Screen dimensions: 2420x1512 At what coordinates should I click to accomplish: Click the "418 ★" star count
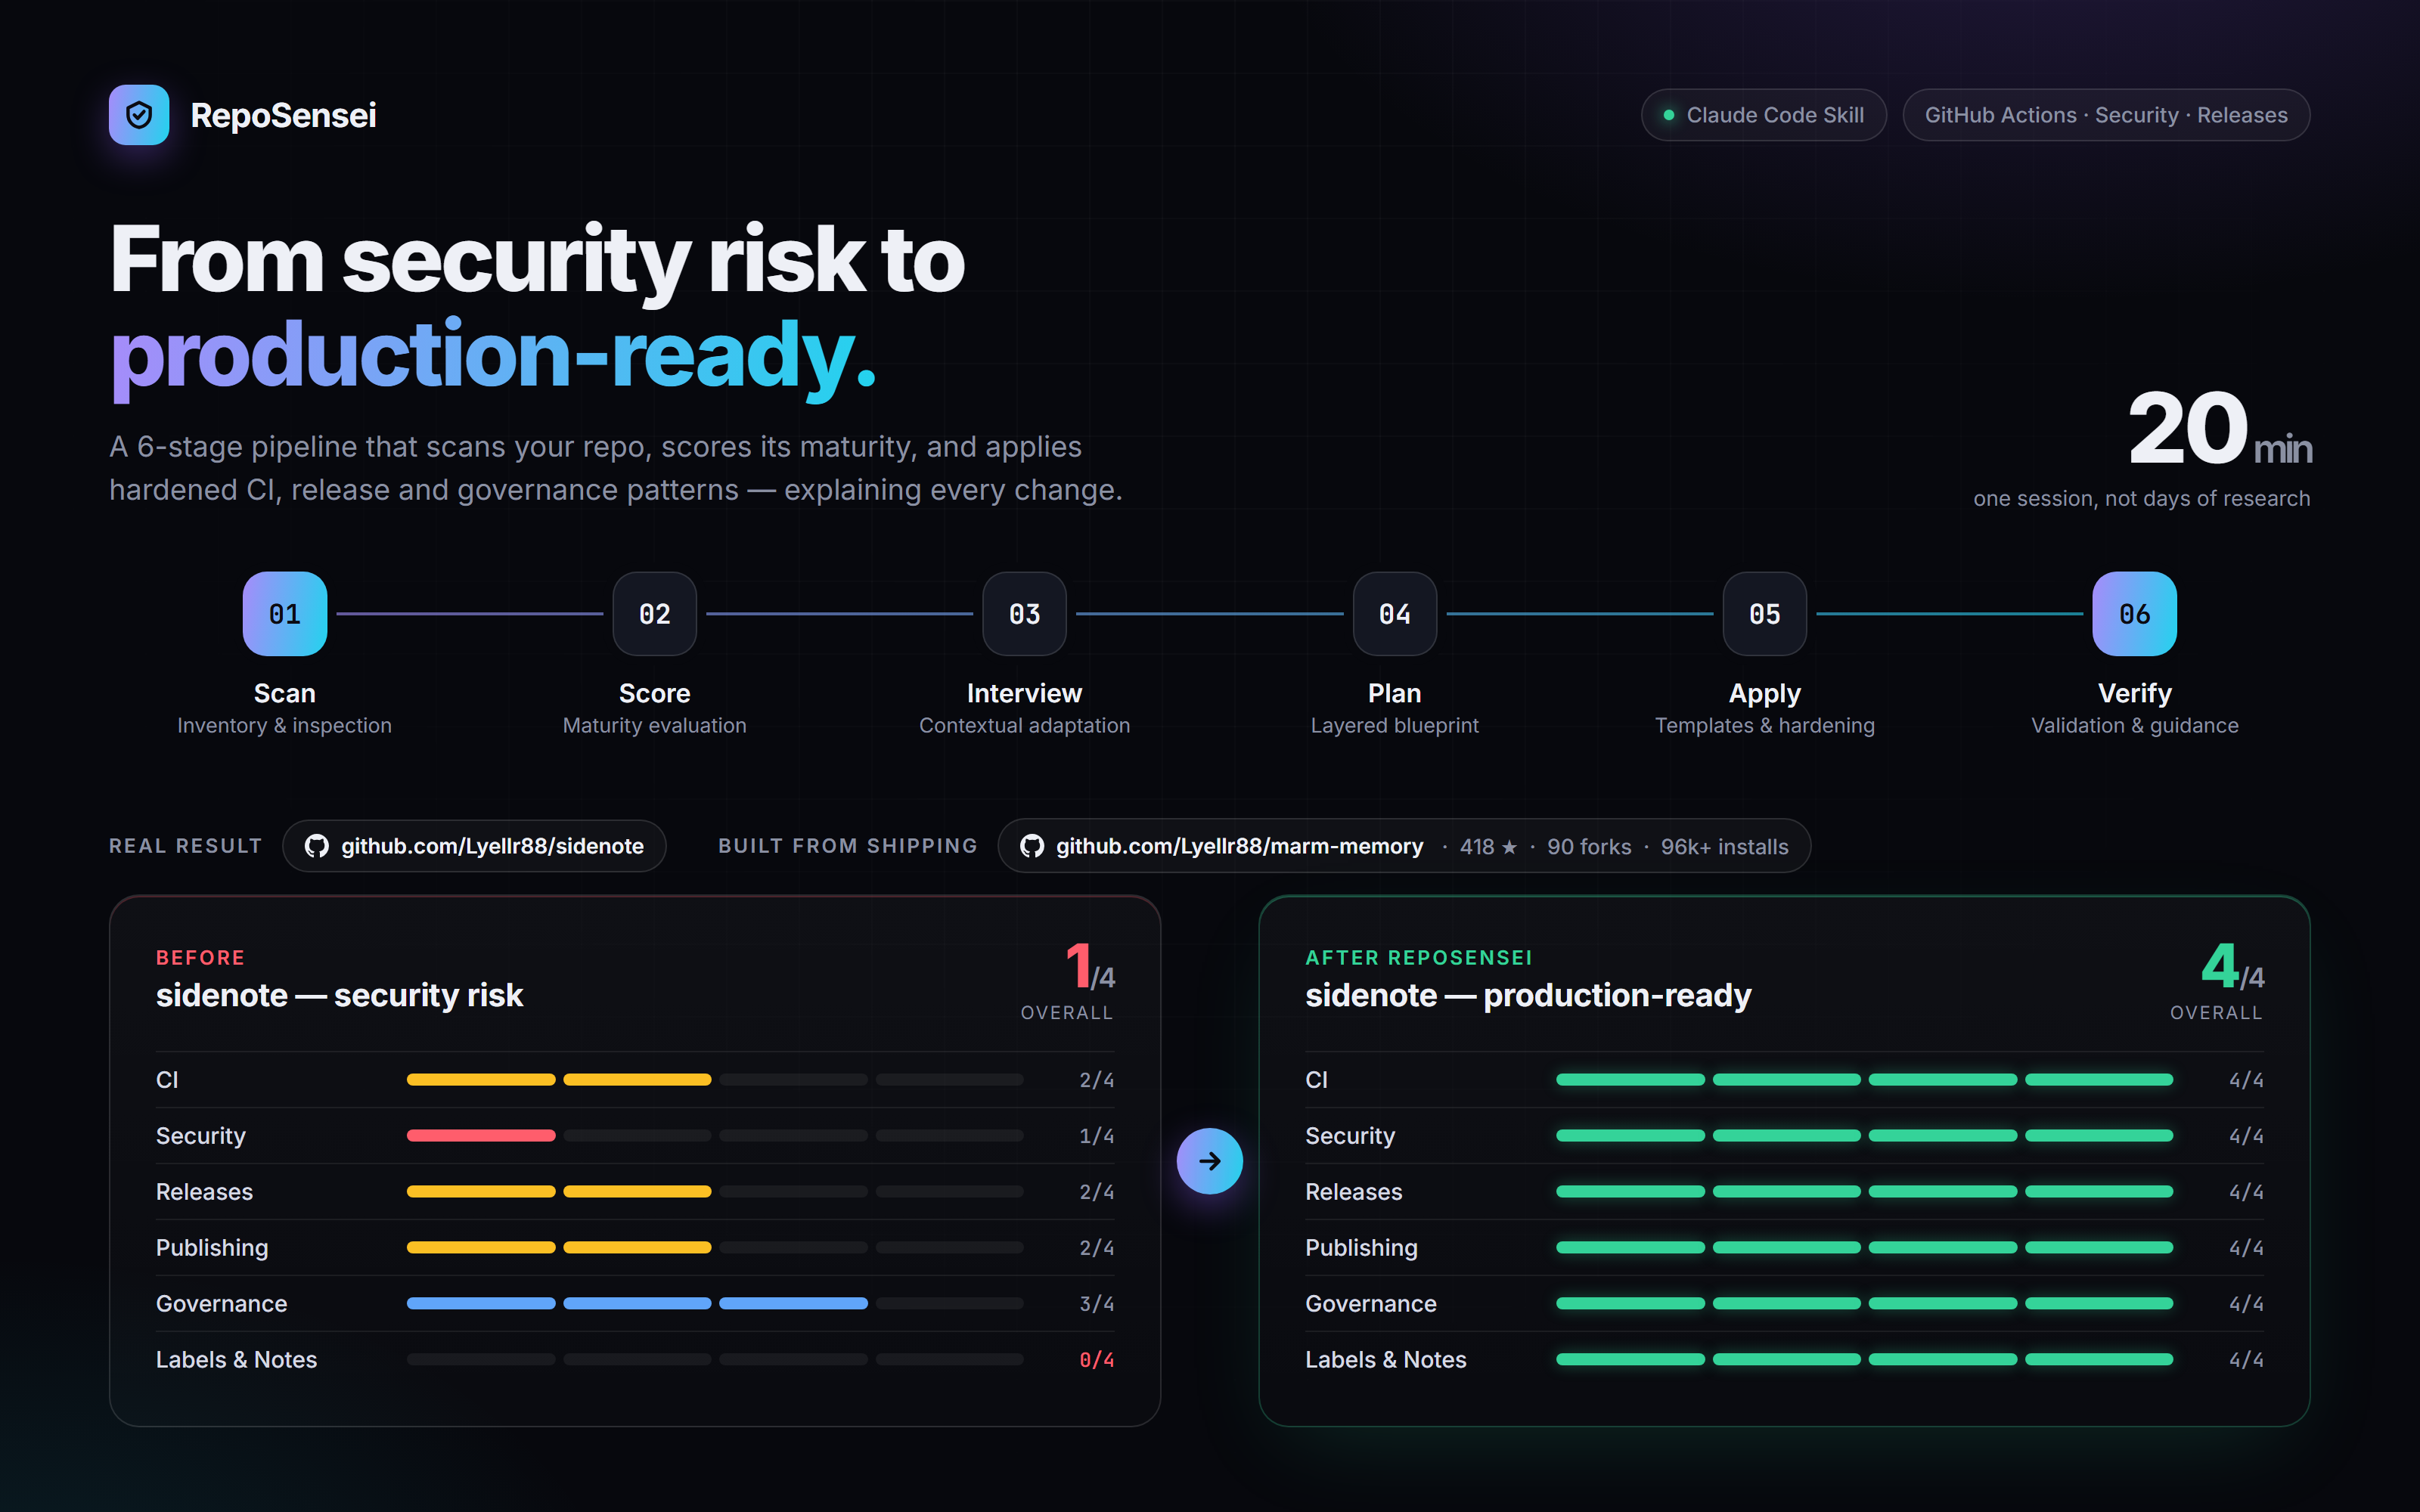point(1488,847)
